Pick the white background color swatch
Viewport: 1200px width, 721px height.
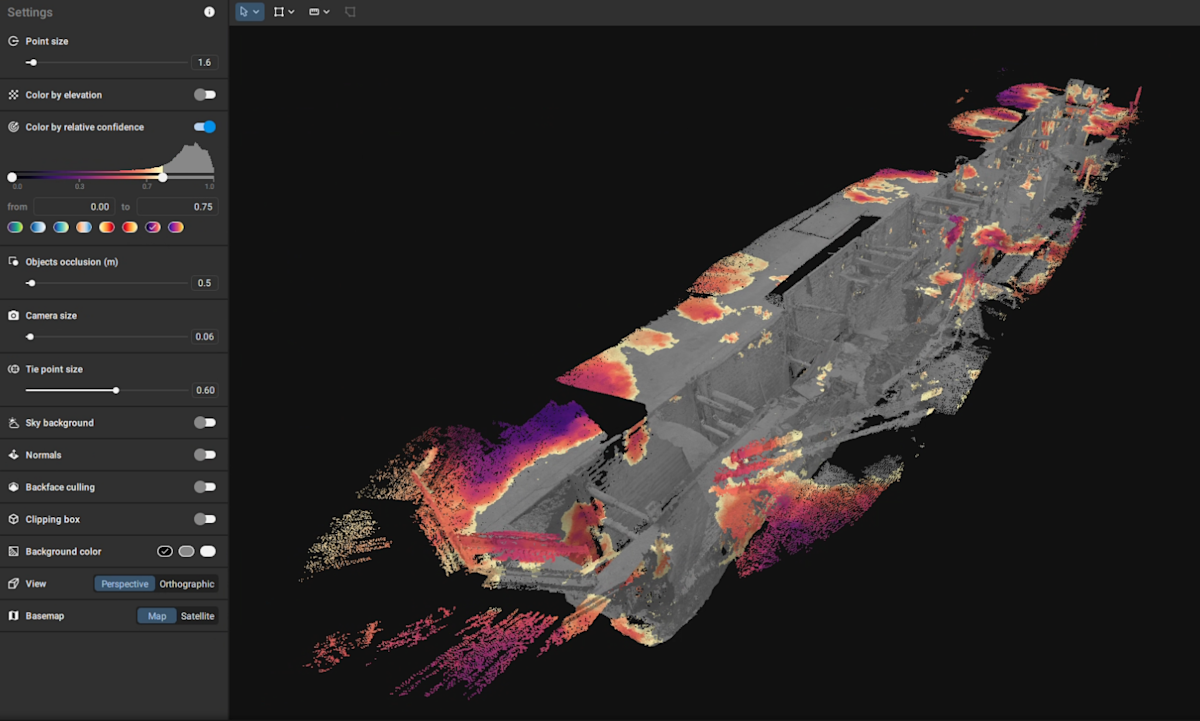[x=208, y=551]
